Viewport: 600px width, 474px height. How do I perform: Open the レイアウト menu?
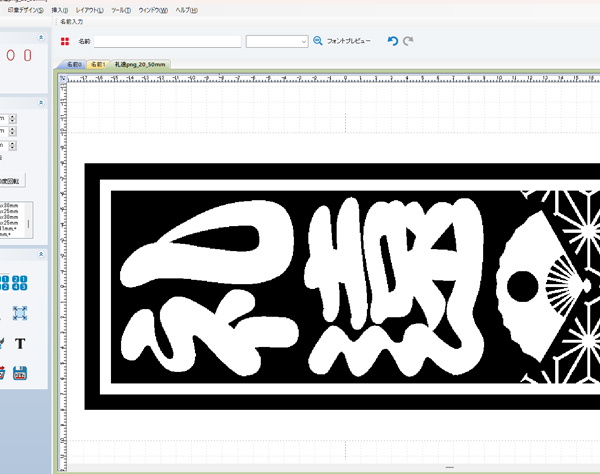(90, 9)
